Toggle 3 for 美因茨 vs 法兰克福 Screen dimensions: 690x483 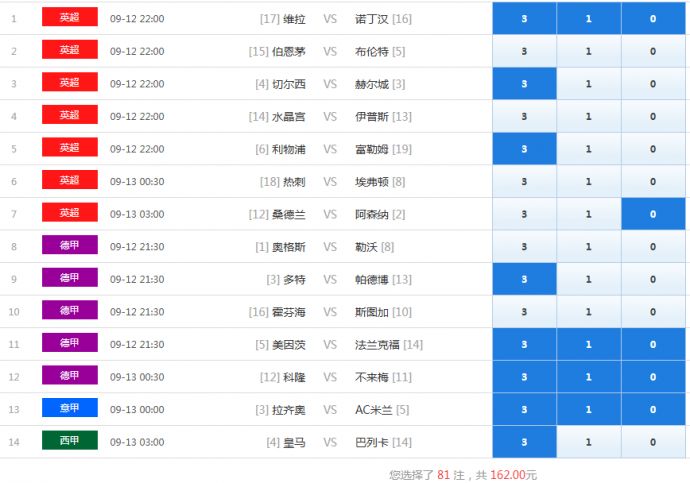(x=524, y=344)
